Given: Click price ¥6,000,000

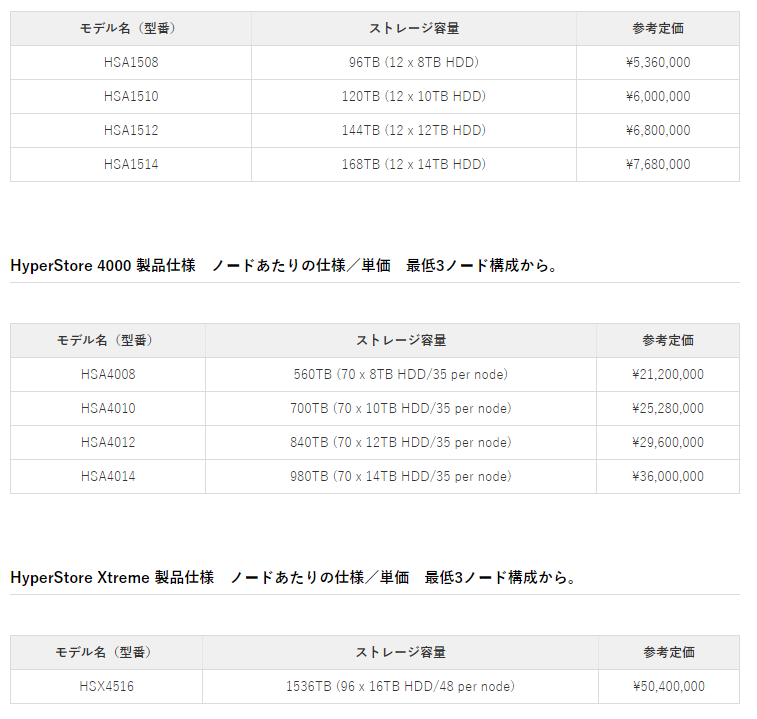Looking at the screenshot, I should (x=657, y=96).
